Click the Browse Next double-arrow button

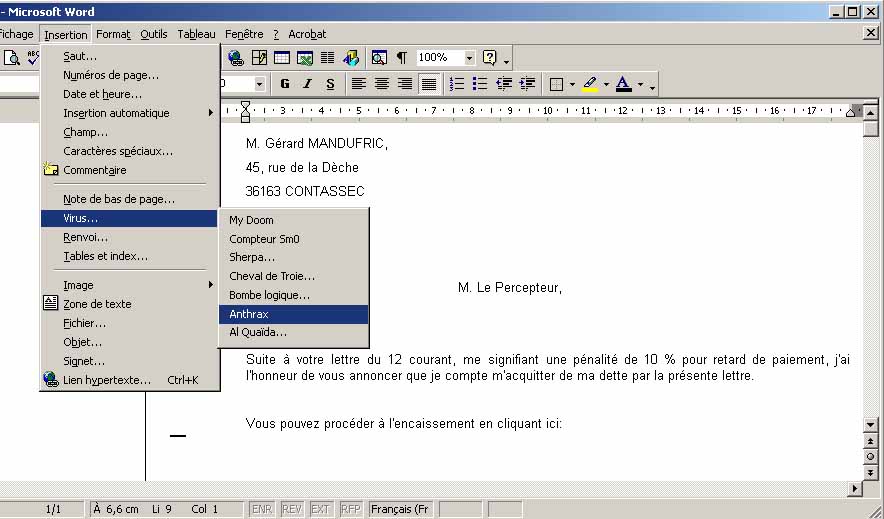[870, 473]
